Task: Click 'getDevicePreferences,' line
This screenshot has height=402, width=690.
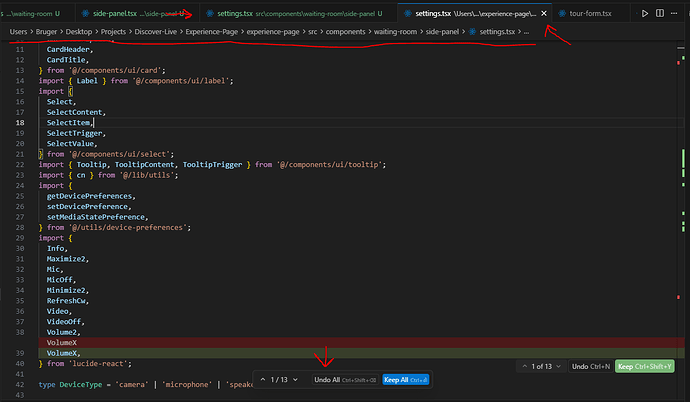Action: (91, 196)
